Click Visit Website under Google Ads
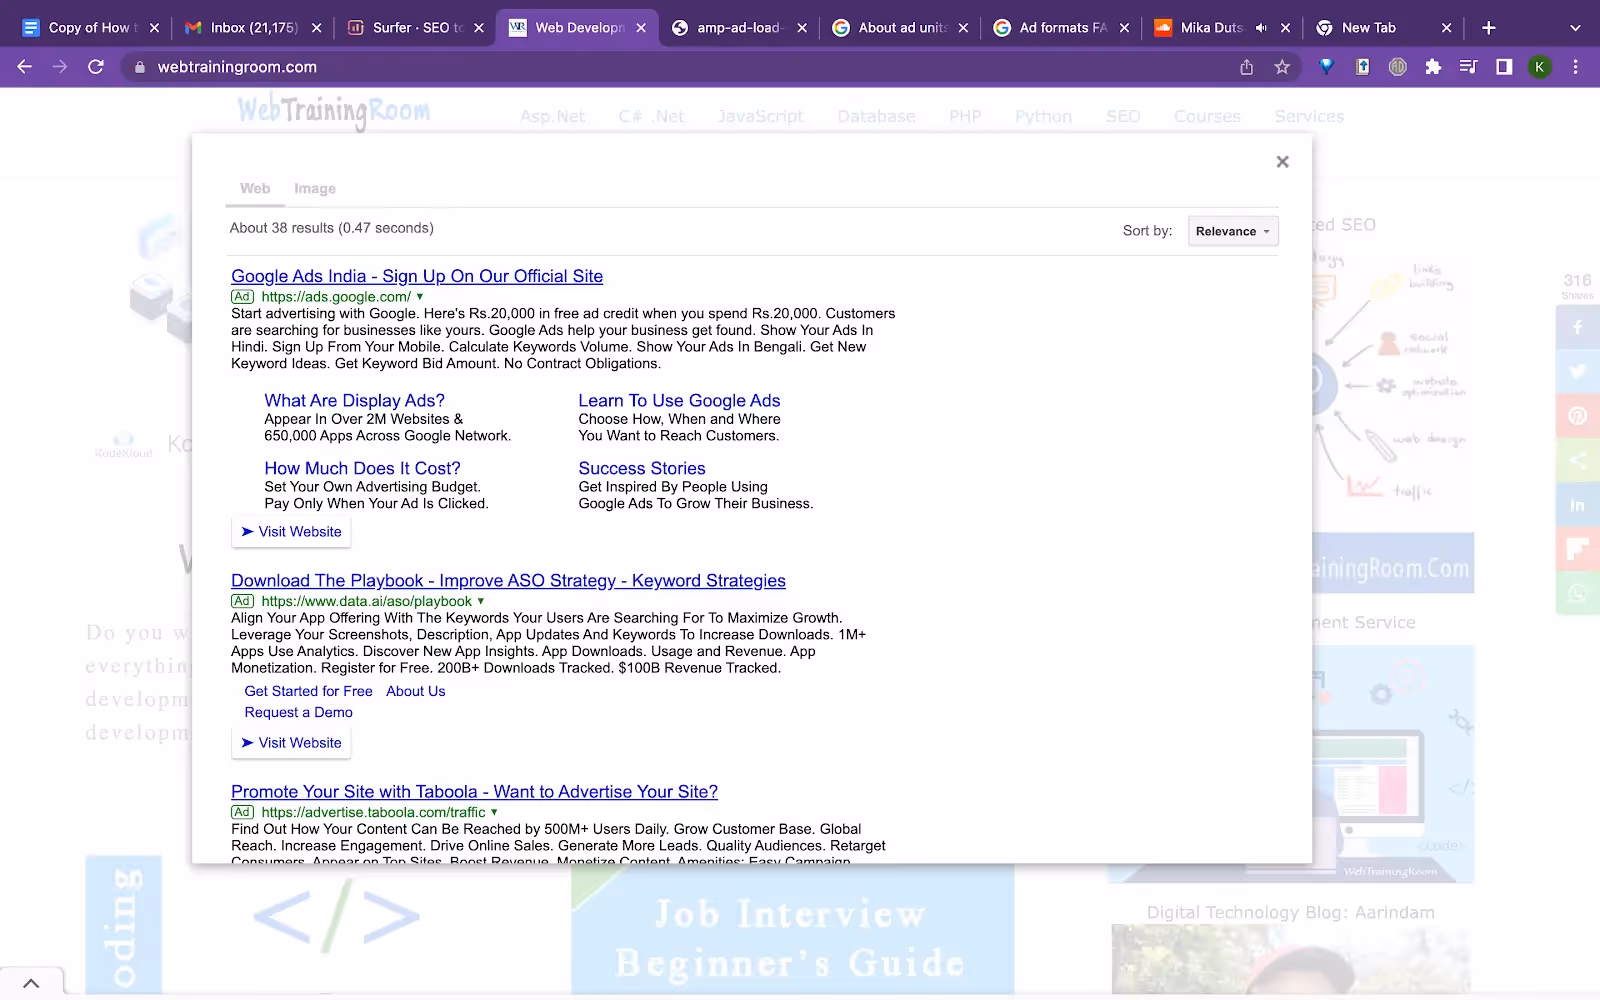 (x=291, y=532)
